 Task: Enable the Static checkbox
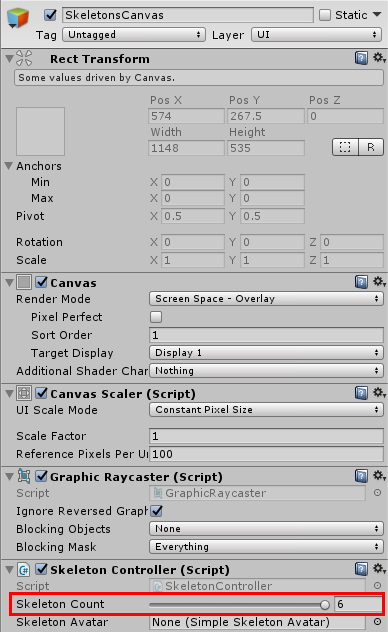[325, 15]
